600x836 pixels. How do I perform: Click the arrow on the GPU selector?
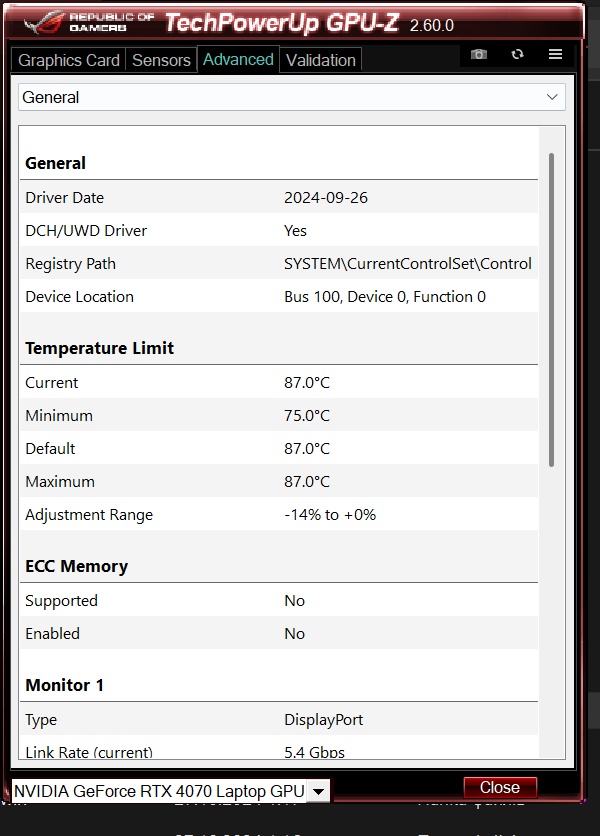[x=318, y=790]
